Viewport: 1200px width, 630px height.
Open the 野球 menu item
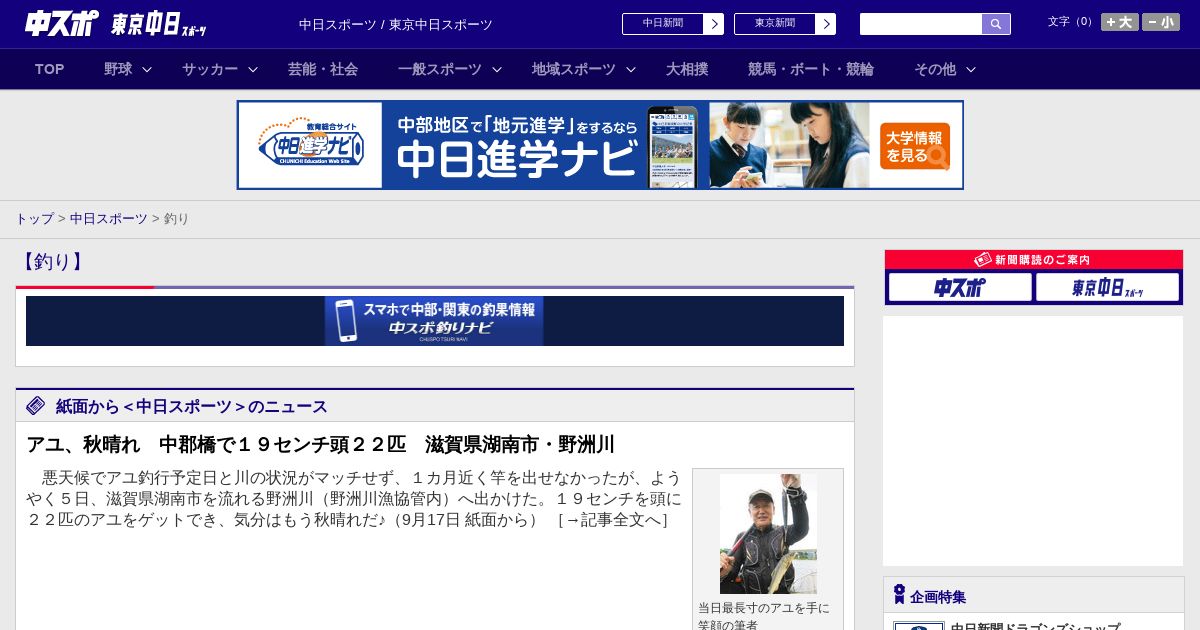118,69
